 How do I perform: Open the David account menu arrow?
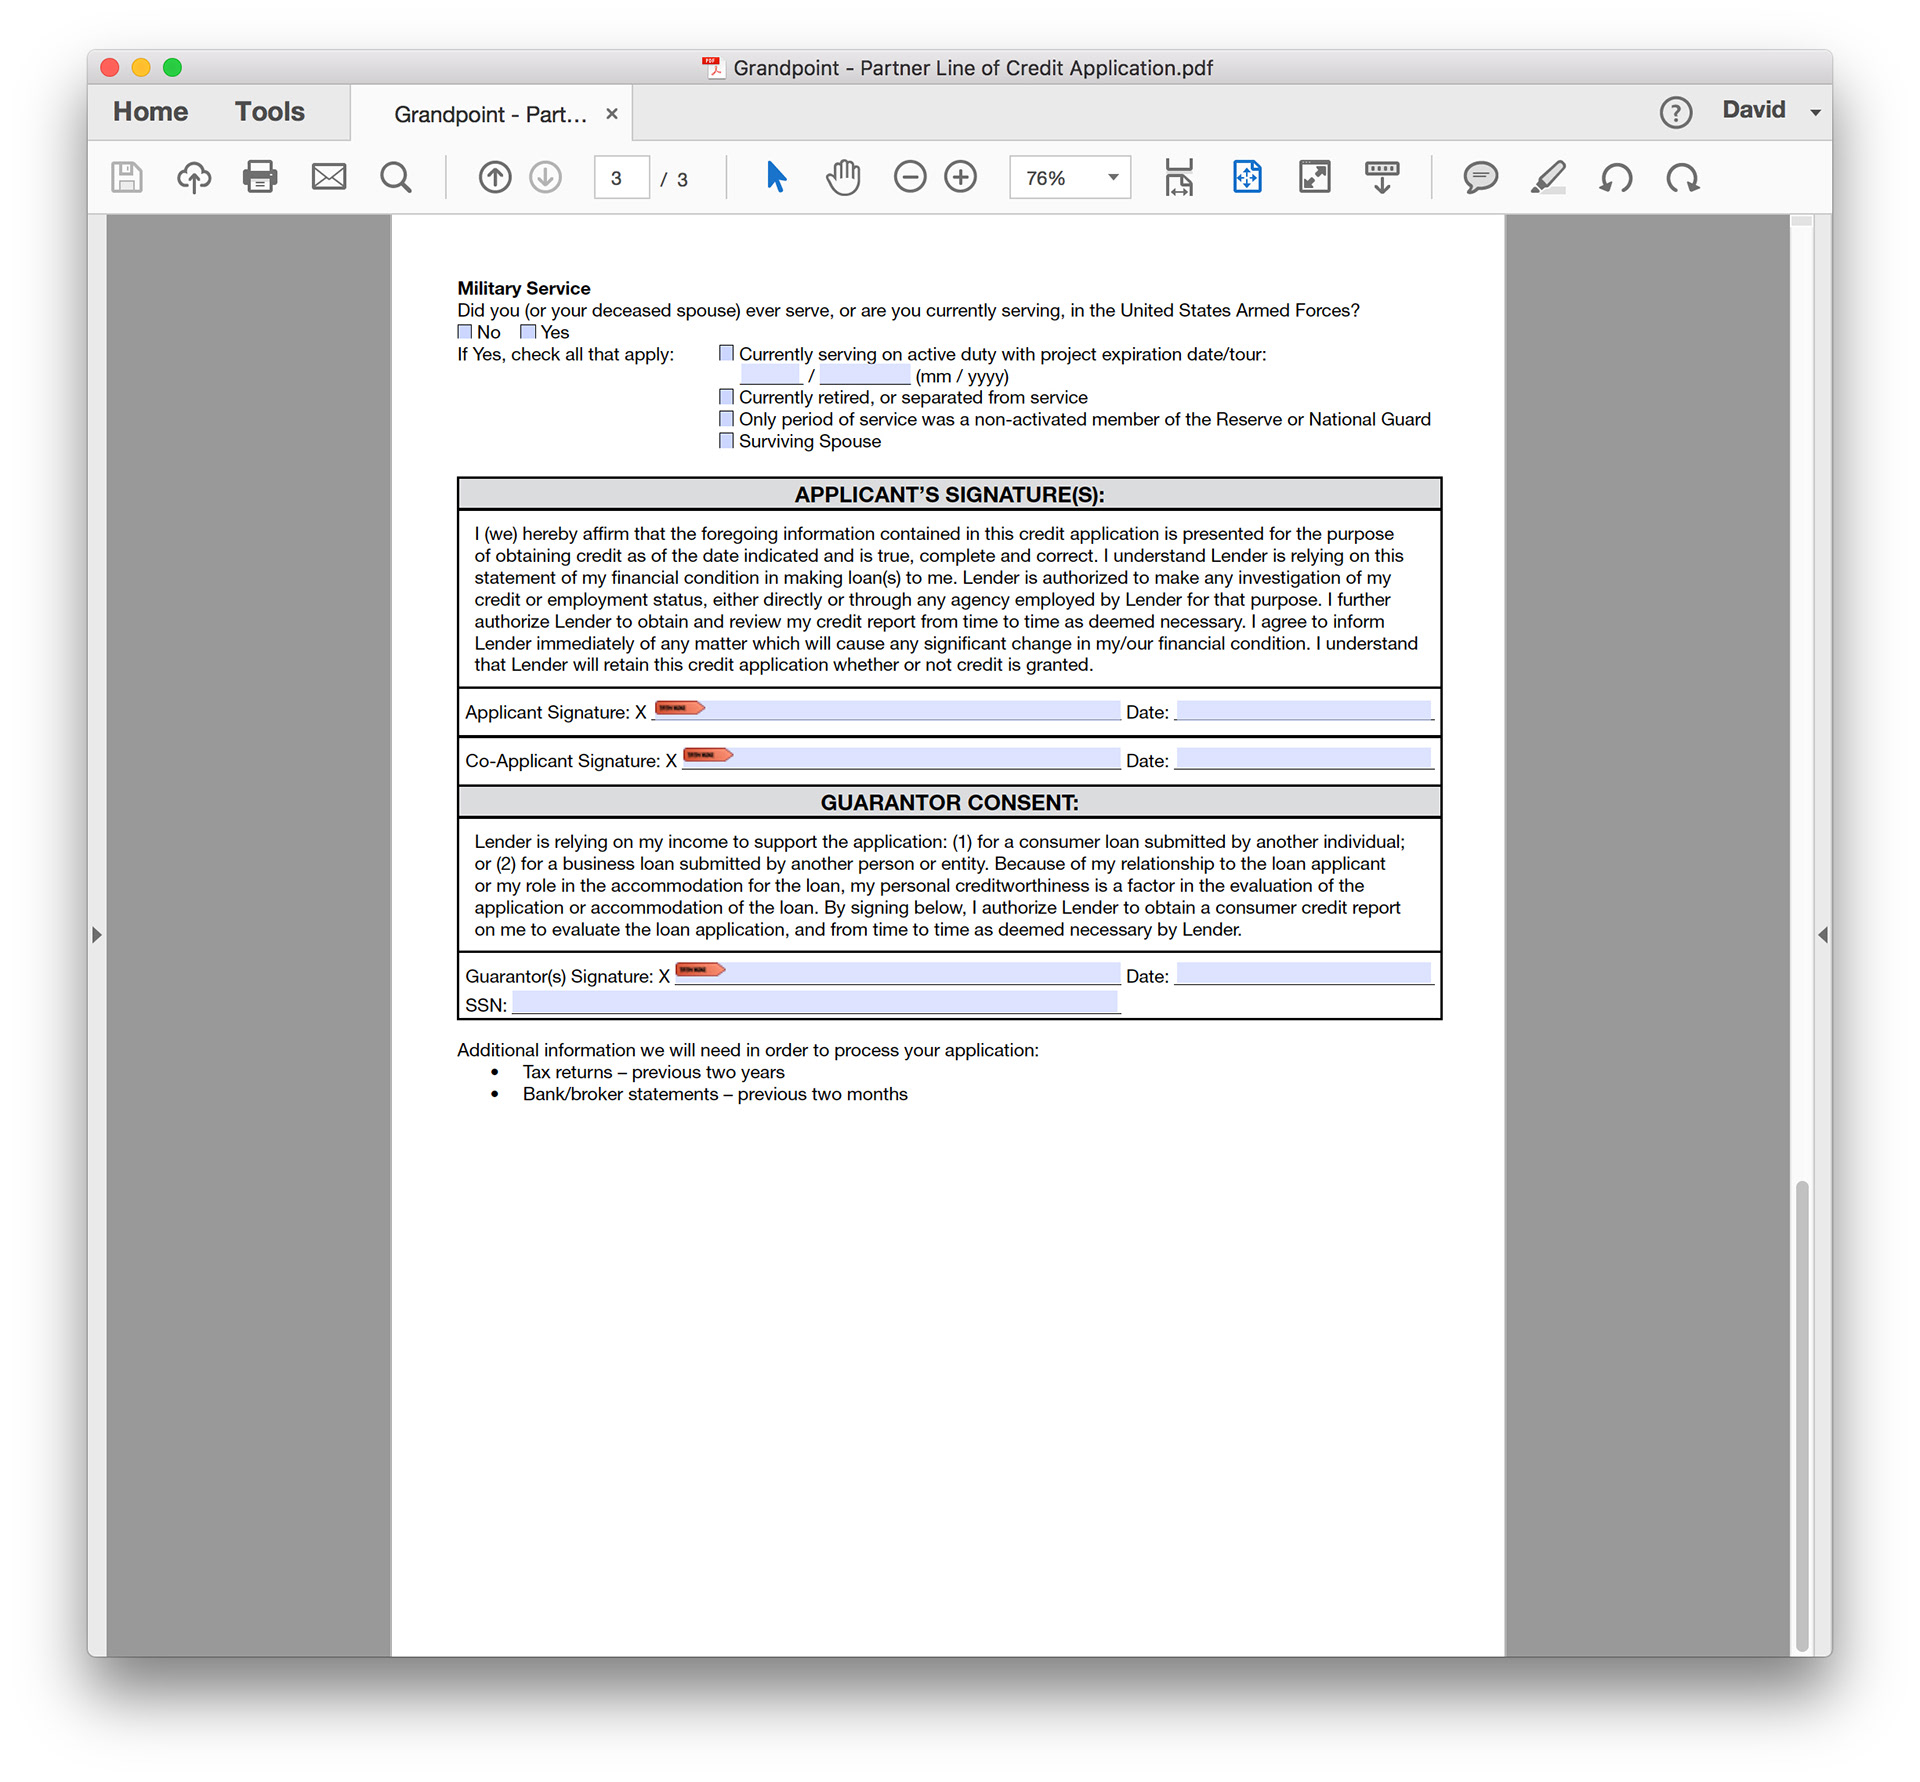pos(1815,112)
